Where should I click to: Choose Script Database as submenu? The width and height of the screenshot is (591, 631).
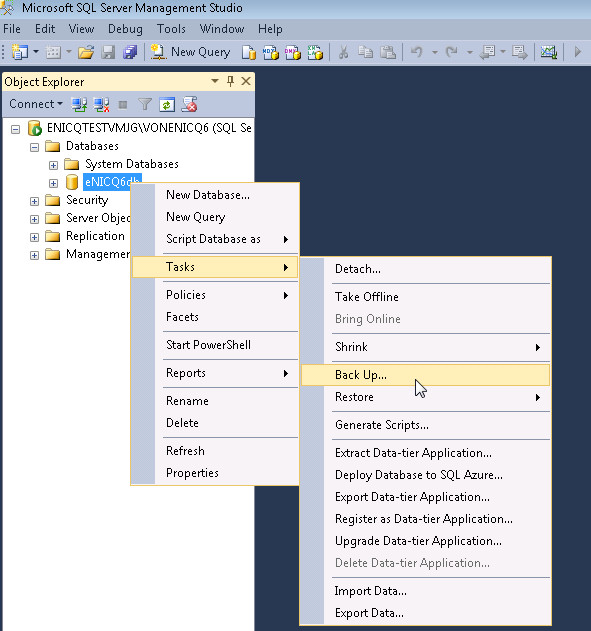tap(215, 239)
